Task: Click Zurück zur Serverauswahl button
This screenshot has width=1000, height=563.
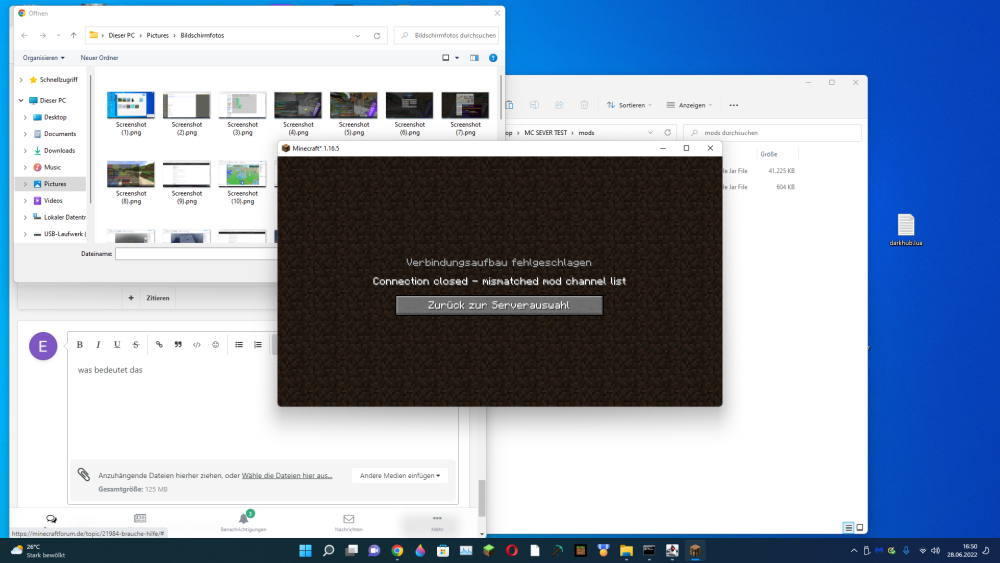Action: pyautogui.click(x=499, y=305)
